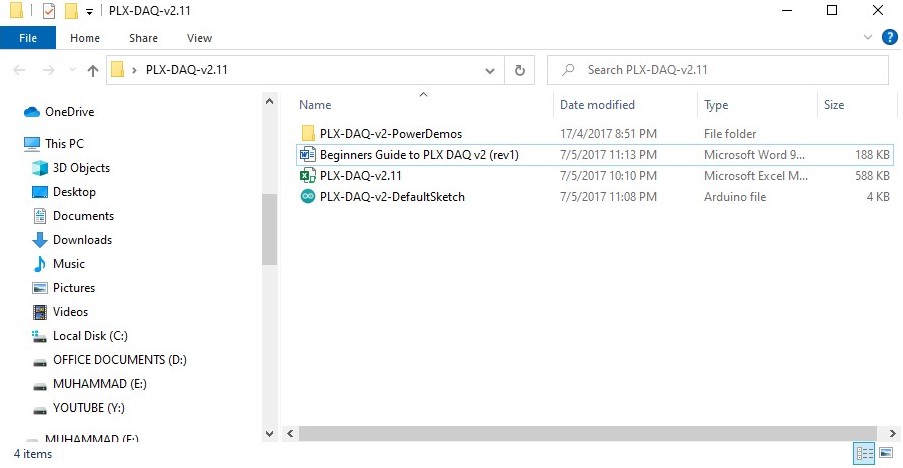Click the horizontal scrollbar in file list
903x468 pixels.
(570, 433)
